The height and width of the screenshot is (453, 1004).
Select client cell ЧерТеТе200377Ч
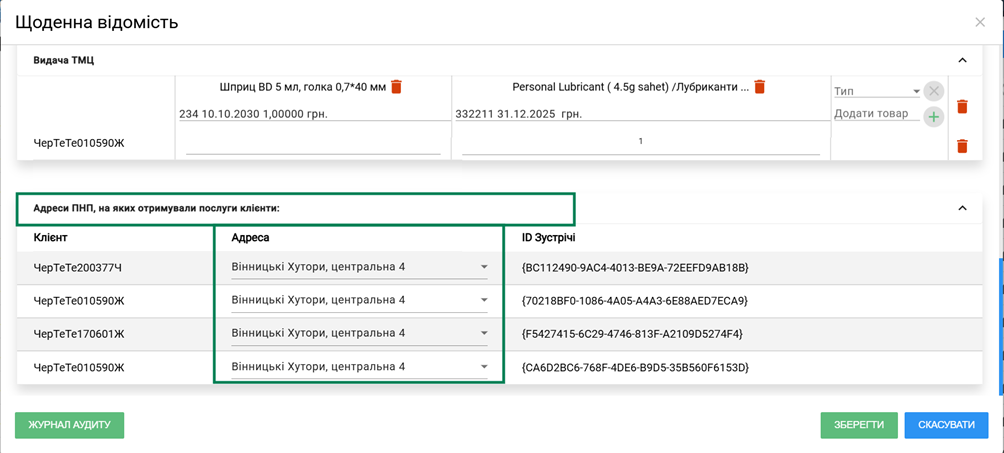pyautogui.click(x=77, y=267)
